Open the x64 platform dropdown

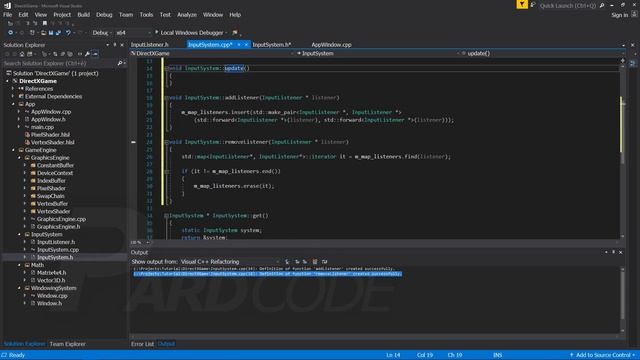click(x=133, y=33)
